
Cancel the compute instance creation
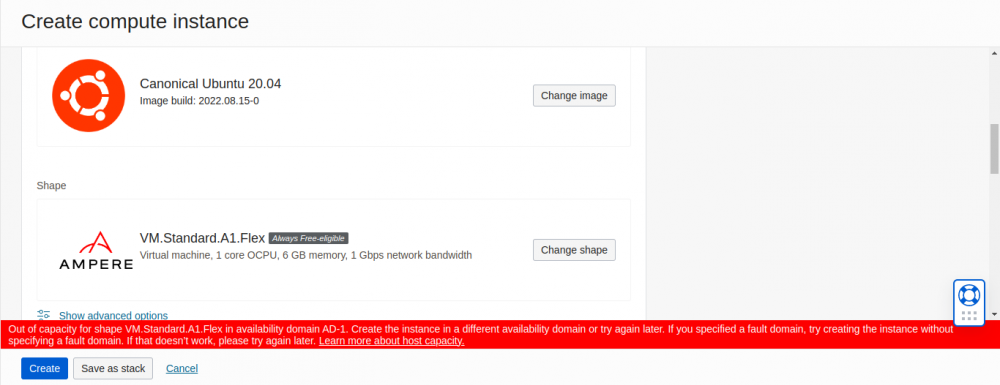click(x=182, y=368)
